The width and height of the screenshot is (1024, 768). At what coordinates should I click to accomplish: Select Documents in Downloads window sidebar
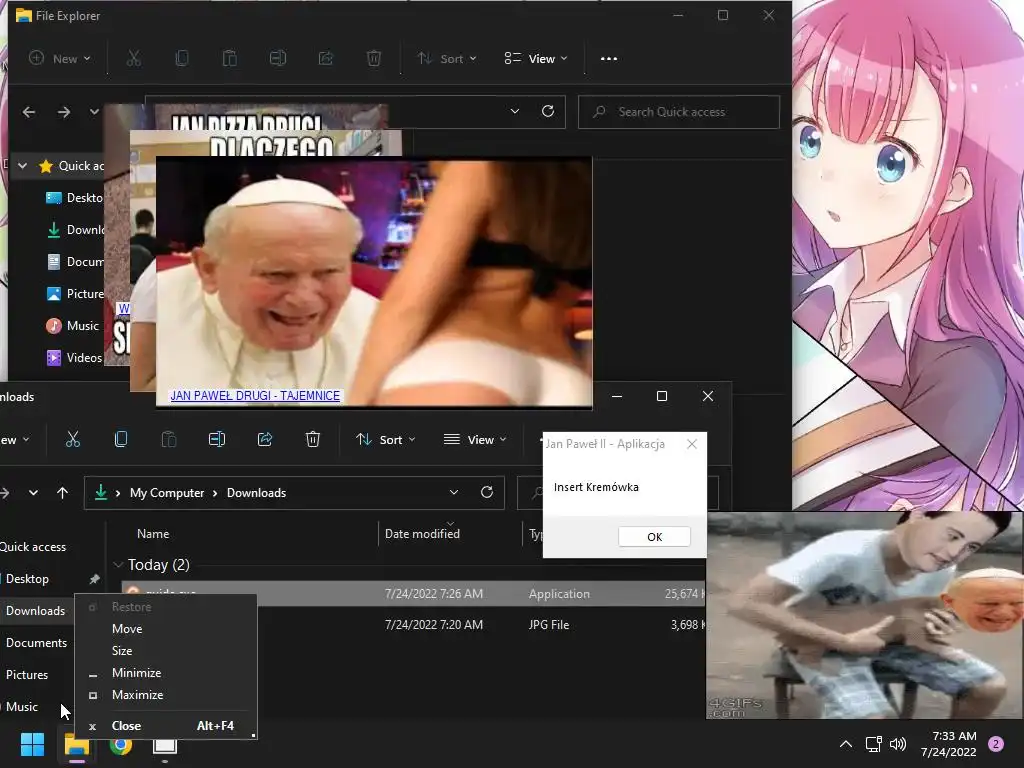[36, 643]
